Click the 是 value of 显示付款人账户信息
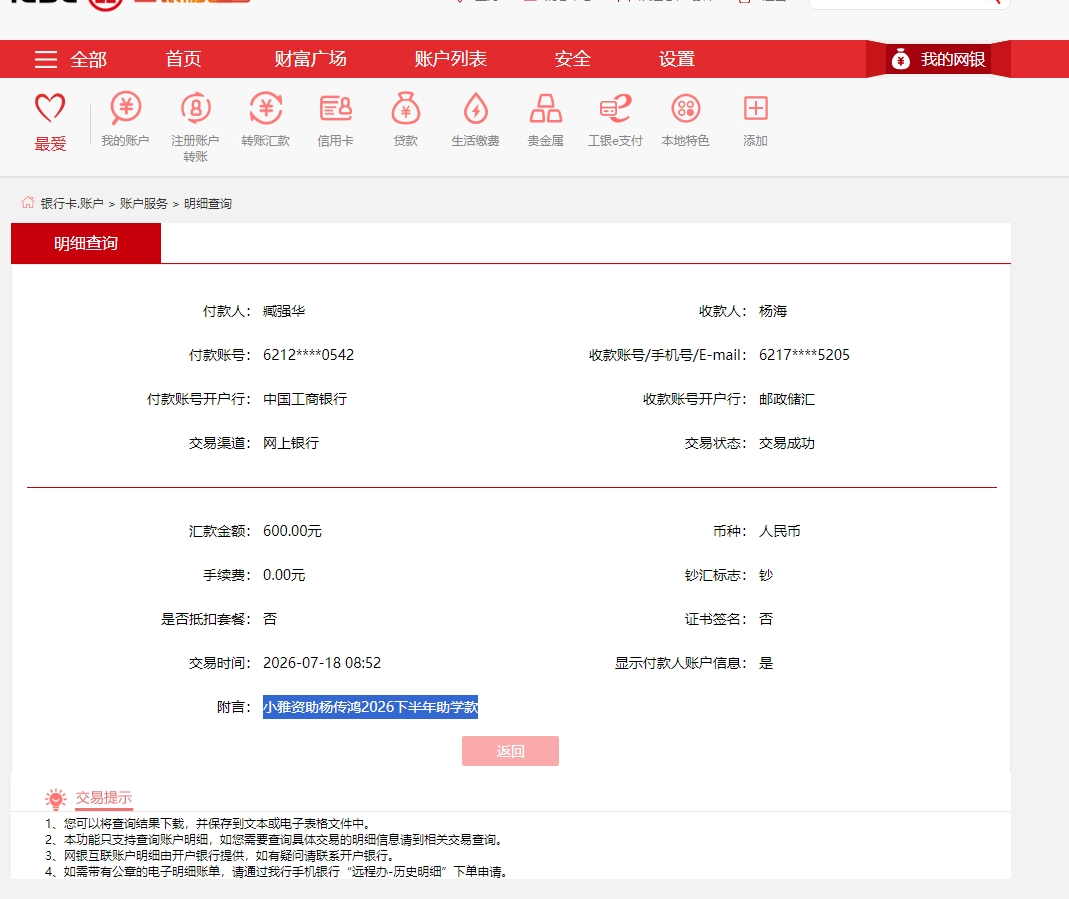1069x899 pixels. pos(766,663)
